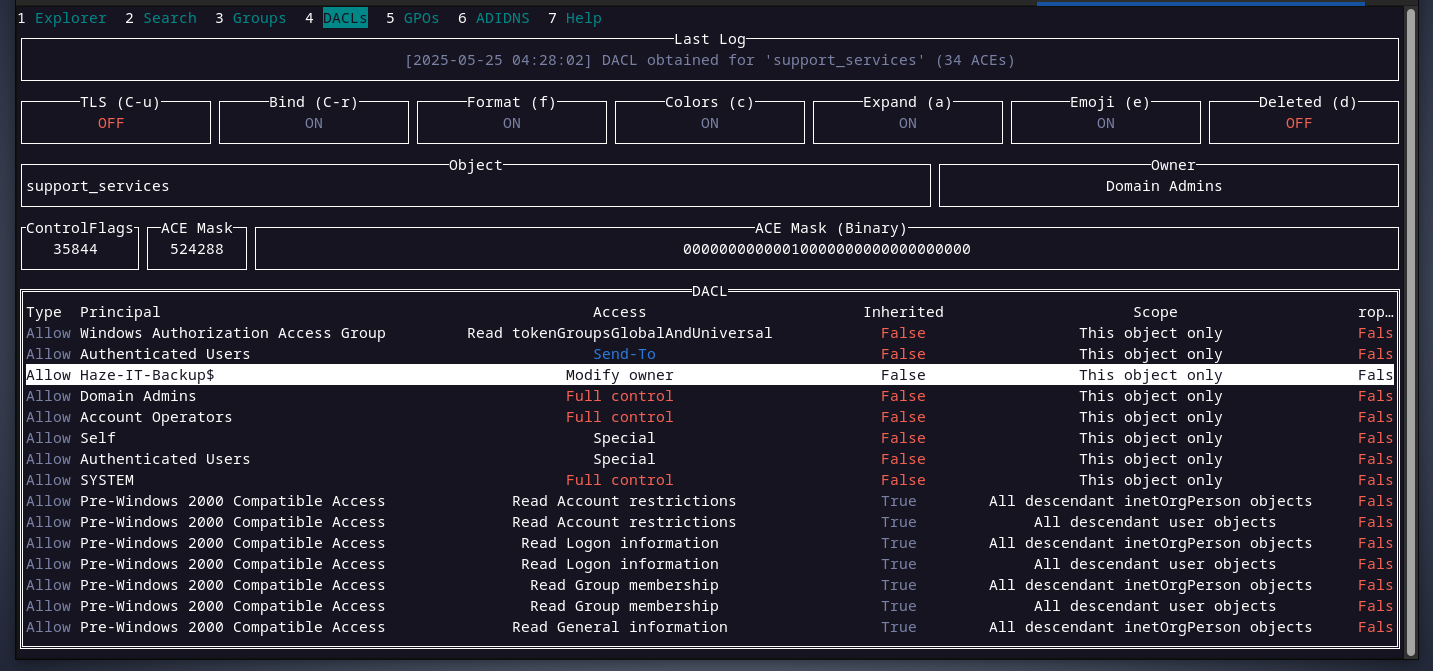
Task: Disable the Colors option
Action: pos(709,123)
